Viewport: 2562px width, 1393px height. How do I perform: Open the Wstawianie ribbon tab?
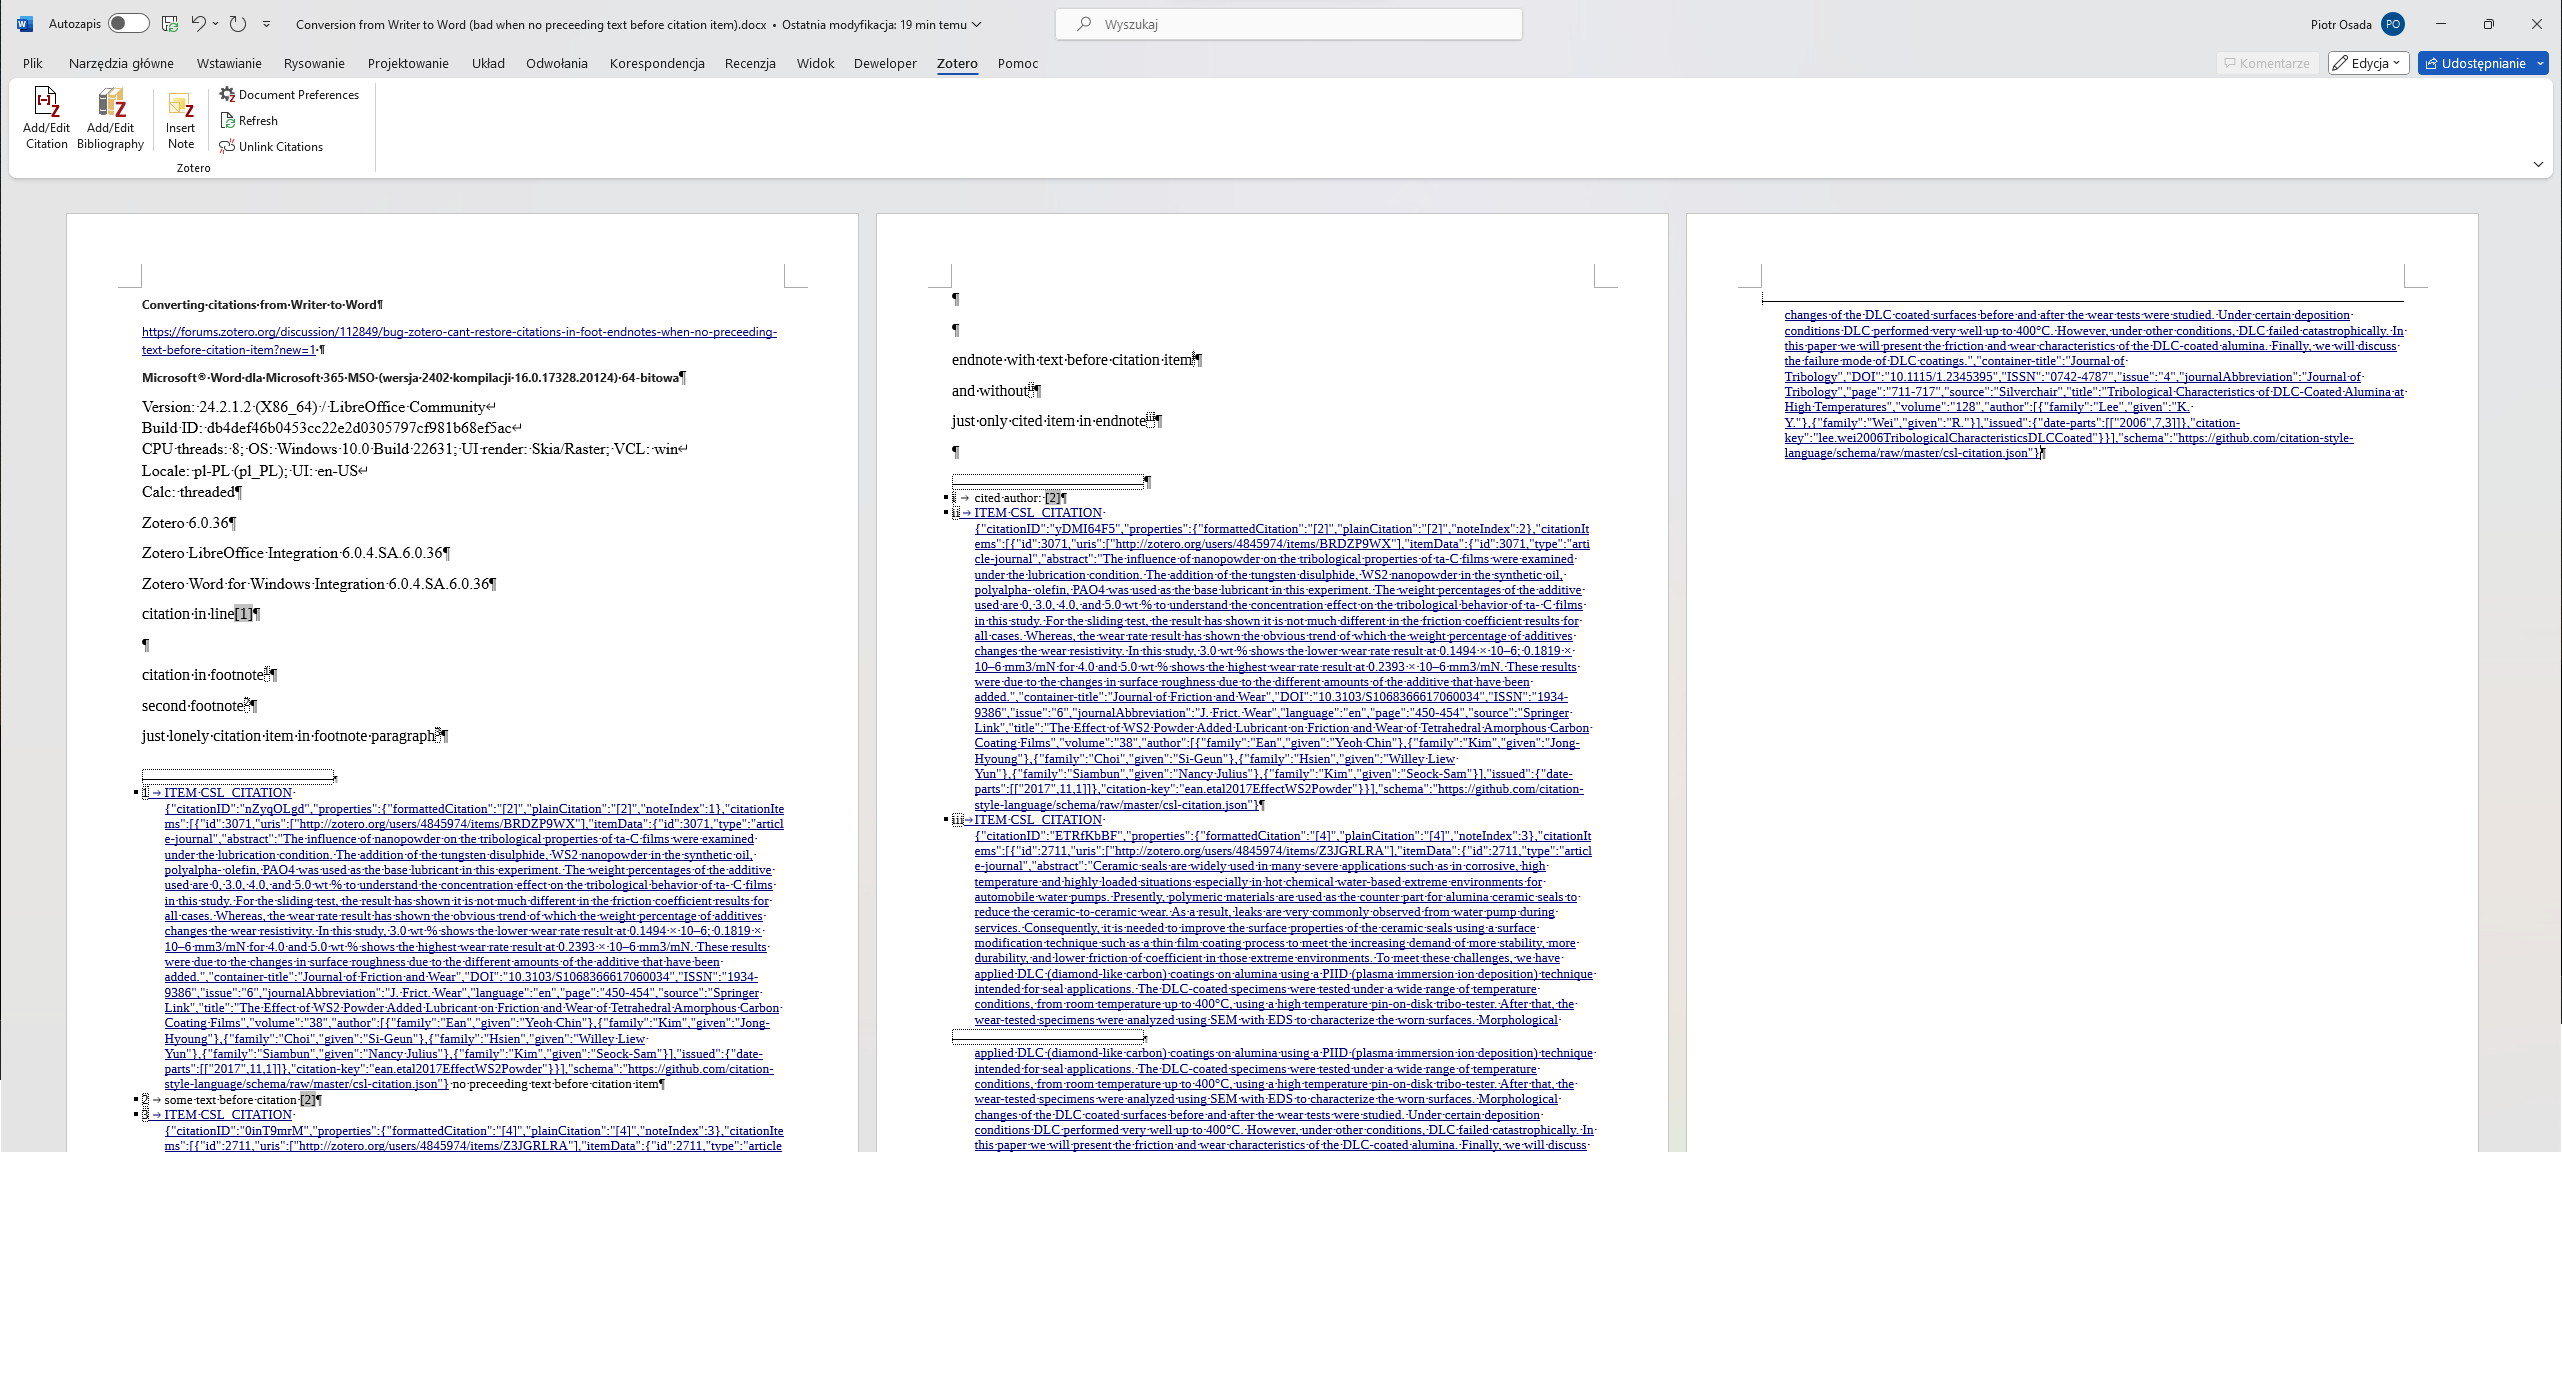[229, 63]
